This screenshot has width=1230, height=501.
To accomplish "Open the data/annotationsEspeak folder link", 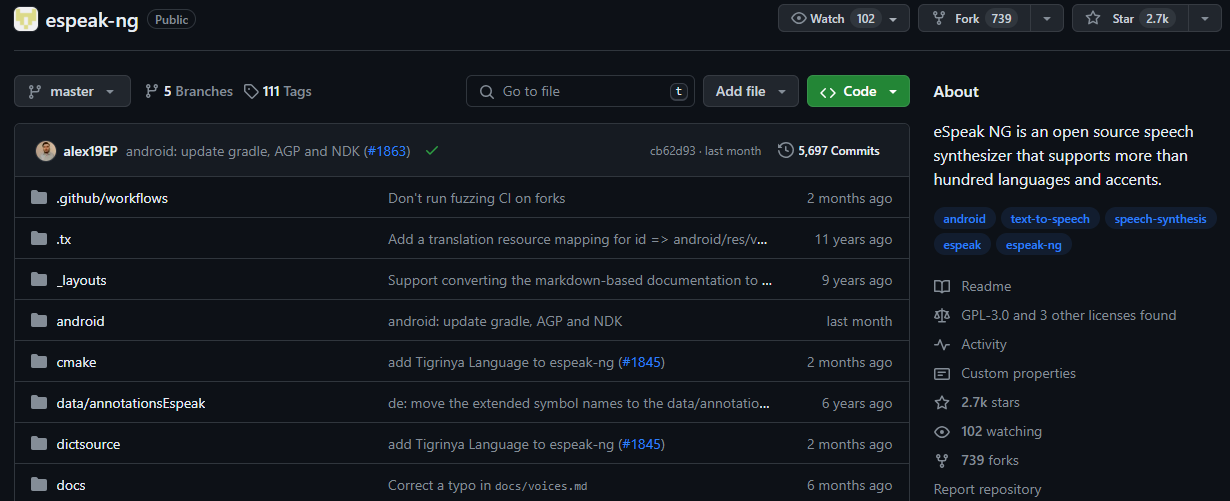I will coord(131,403).
